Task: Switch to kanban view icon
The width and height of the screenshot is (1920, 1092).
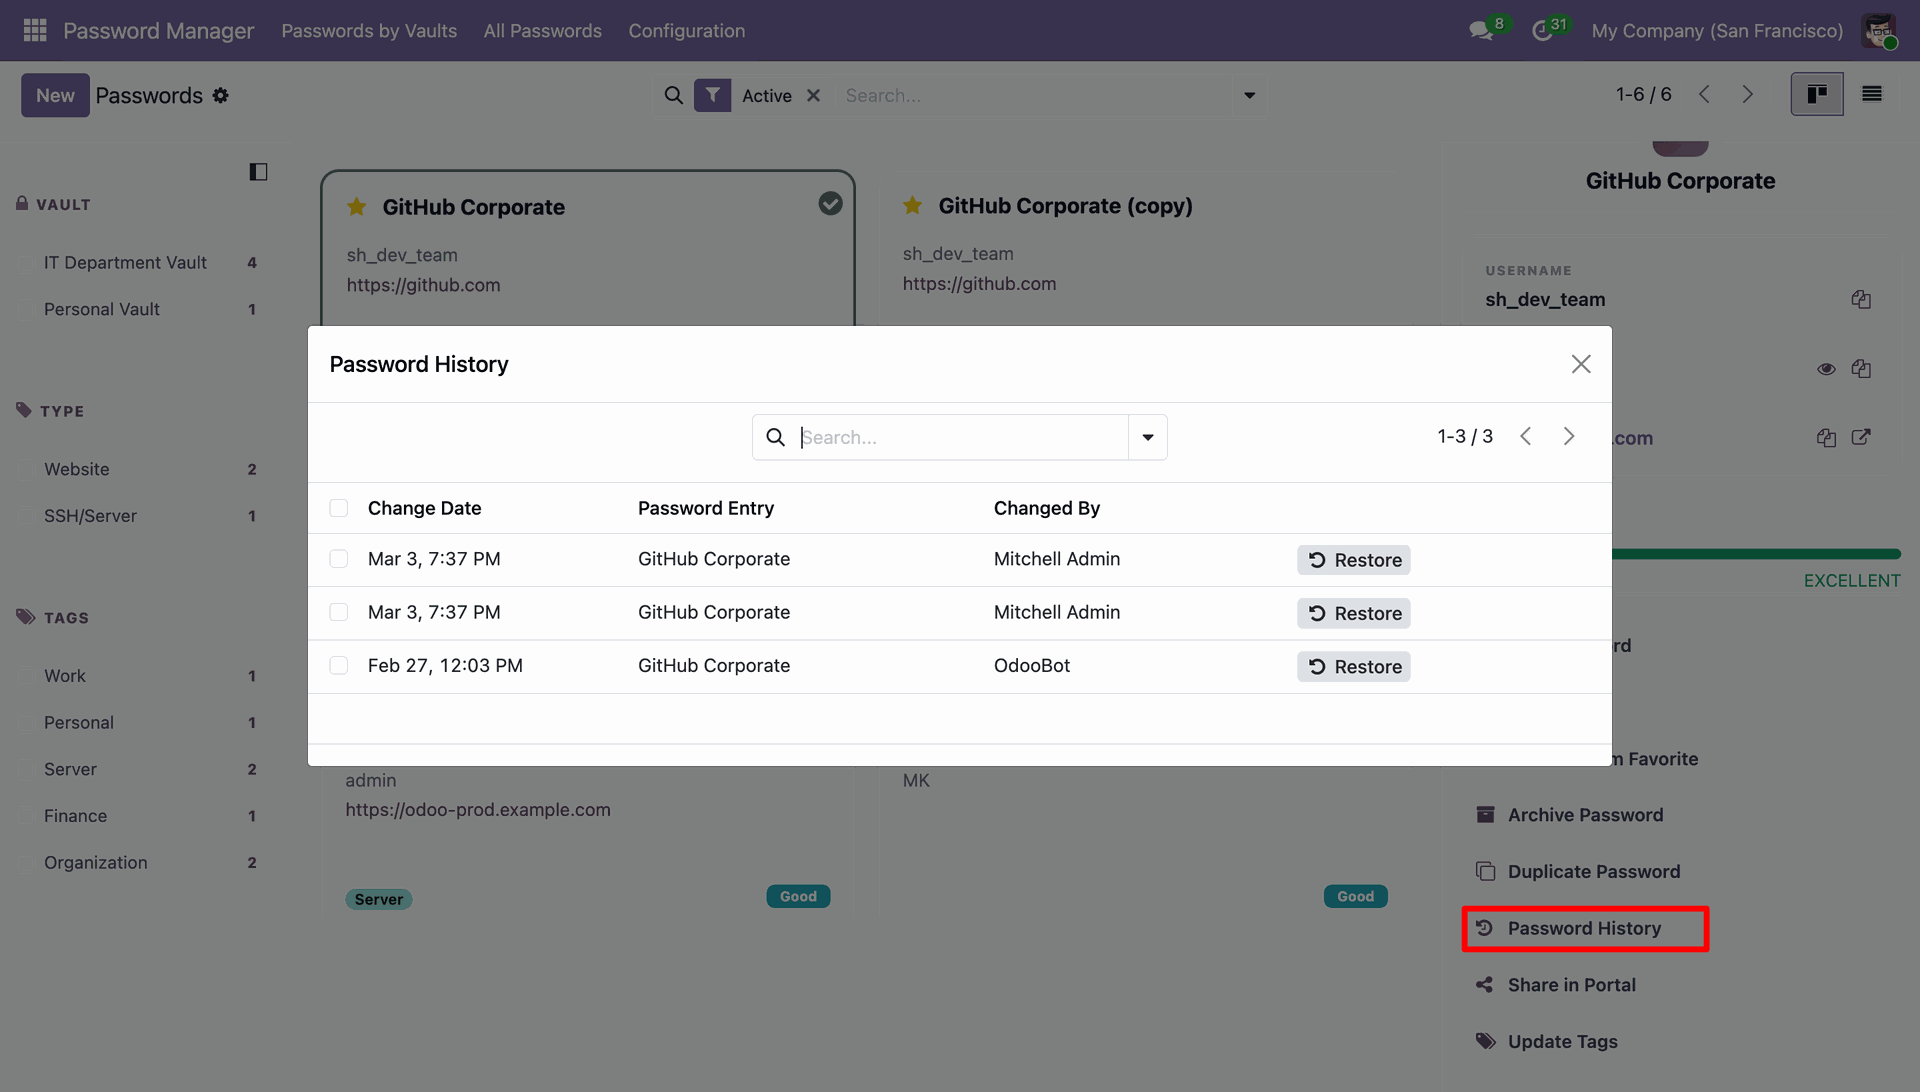Action: click(x=1817, y=94)
